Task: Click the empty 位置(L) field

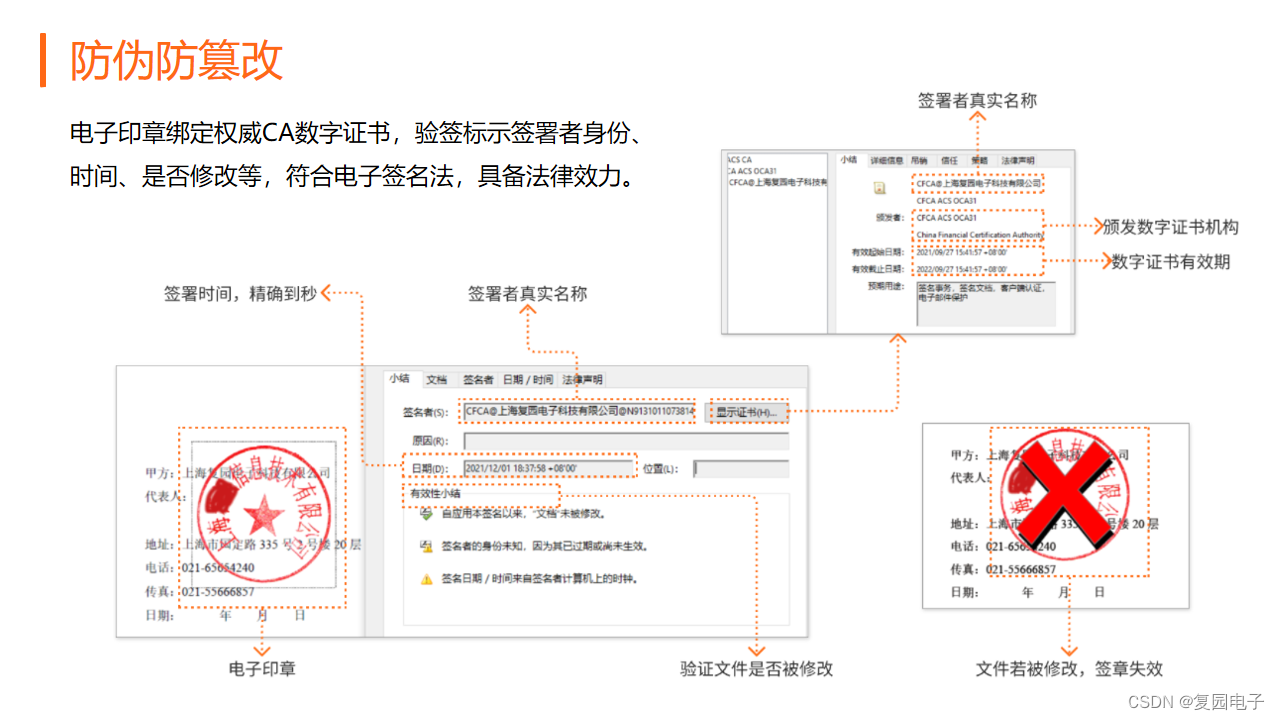Action: click(x=741, y=468)
